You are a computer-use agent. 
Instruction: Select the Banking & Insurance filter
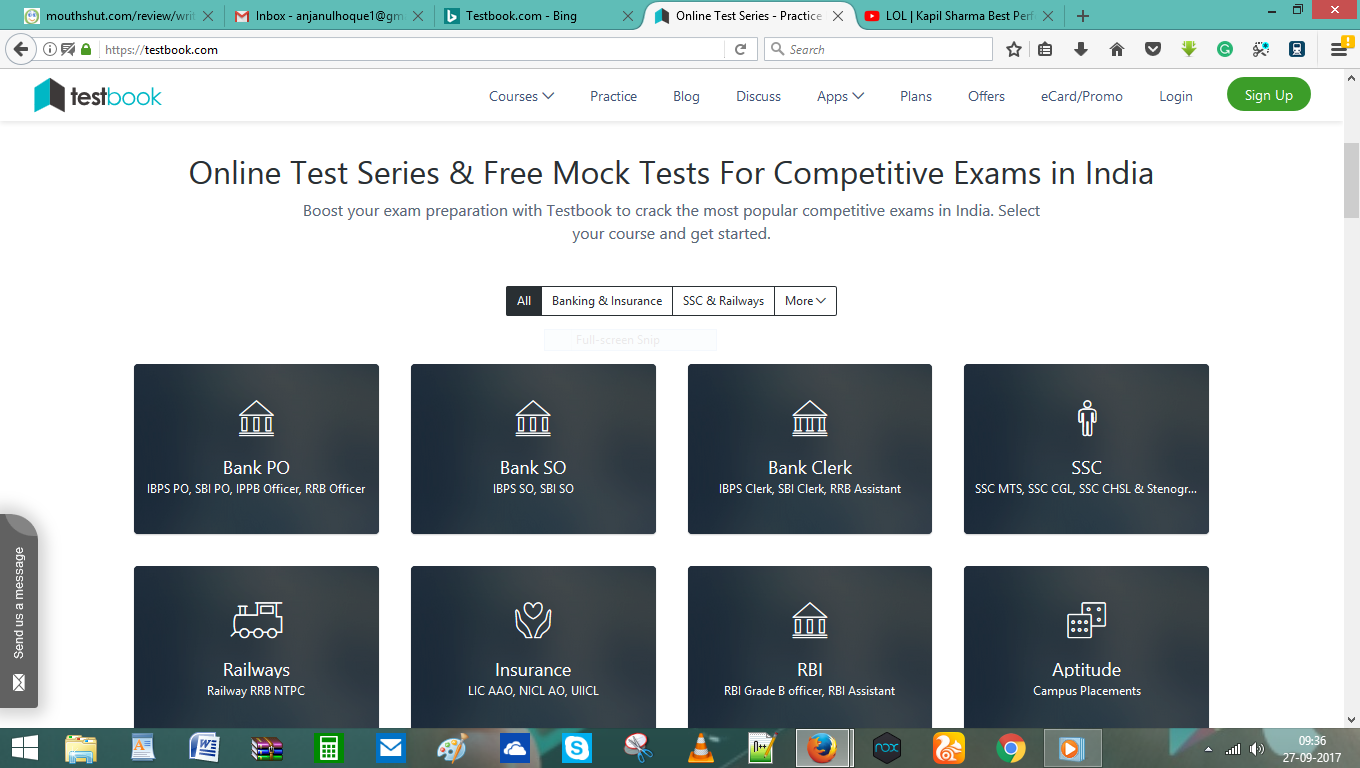tap(607, 301)
